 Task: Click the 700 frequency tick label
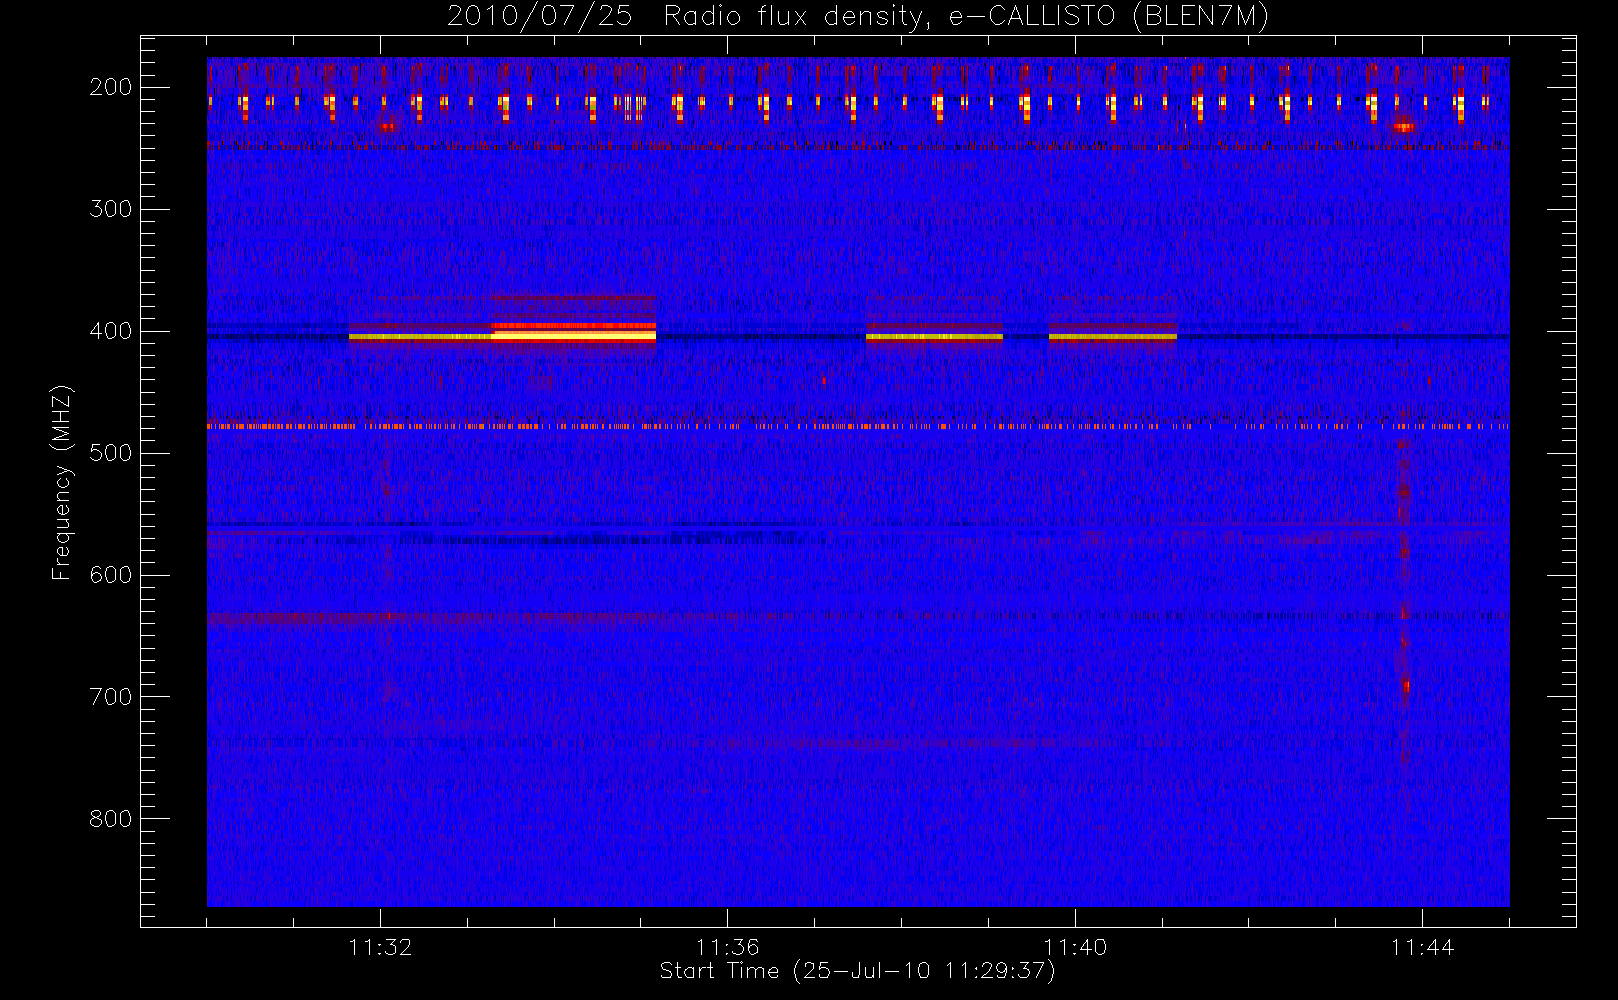point(111,697)
